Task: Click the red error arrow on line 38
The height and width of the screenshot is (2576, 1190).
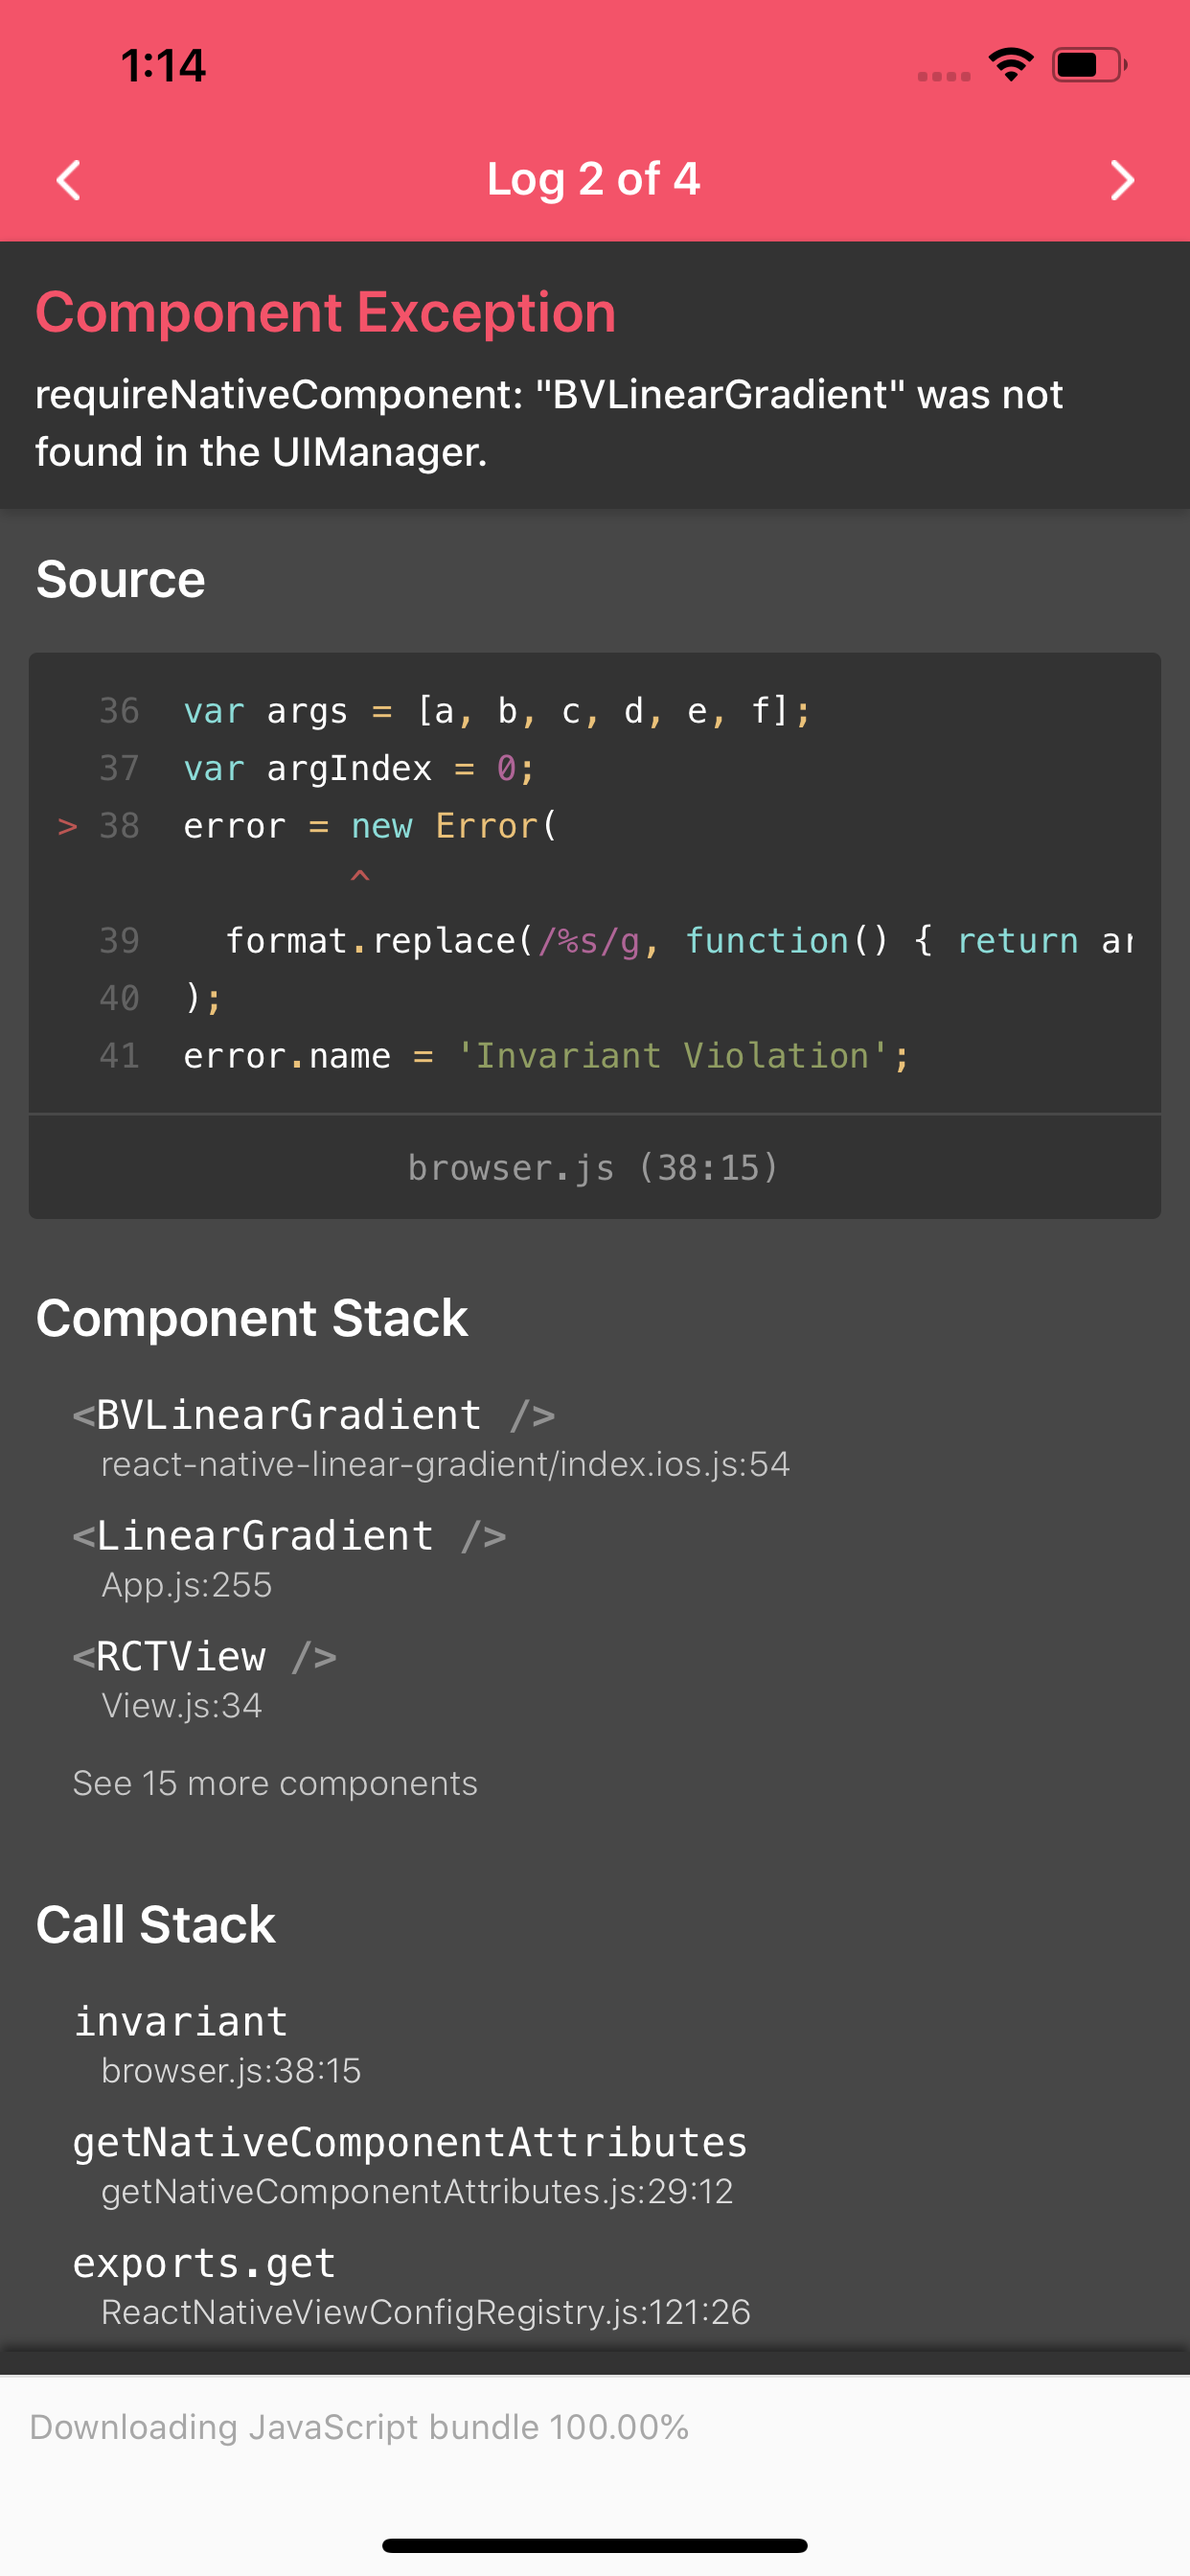Action: click(x=66, y=826)
